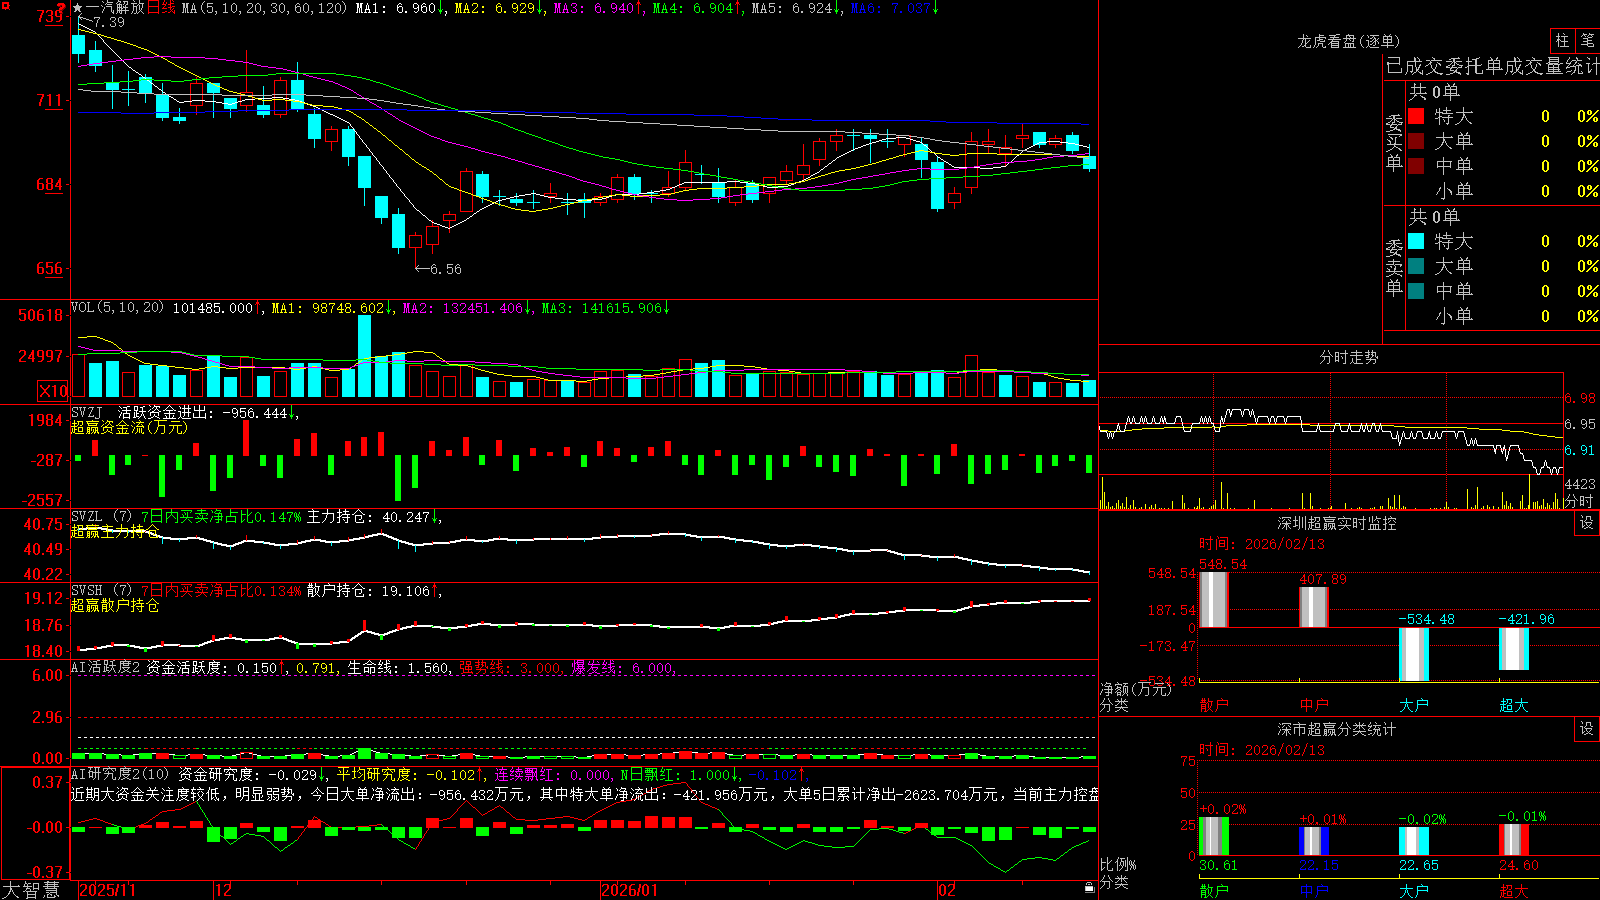The height and width of the screenshot is (900, 1600).
Task: Click the 大户 bar showing -534.48
Action: 1414,654
